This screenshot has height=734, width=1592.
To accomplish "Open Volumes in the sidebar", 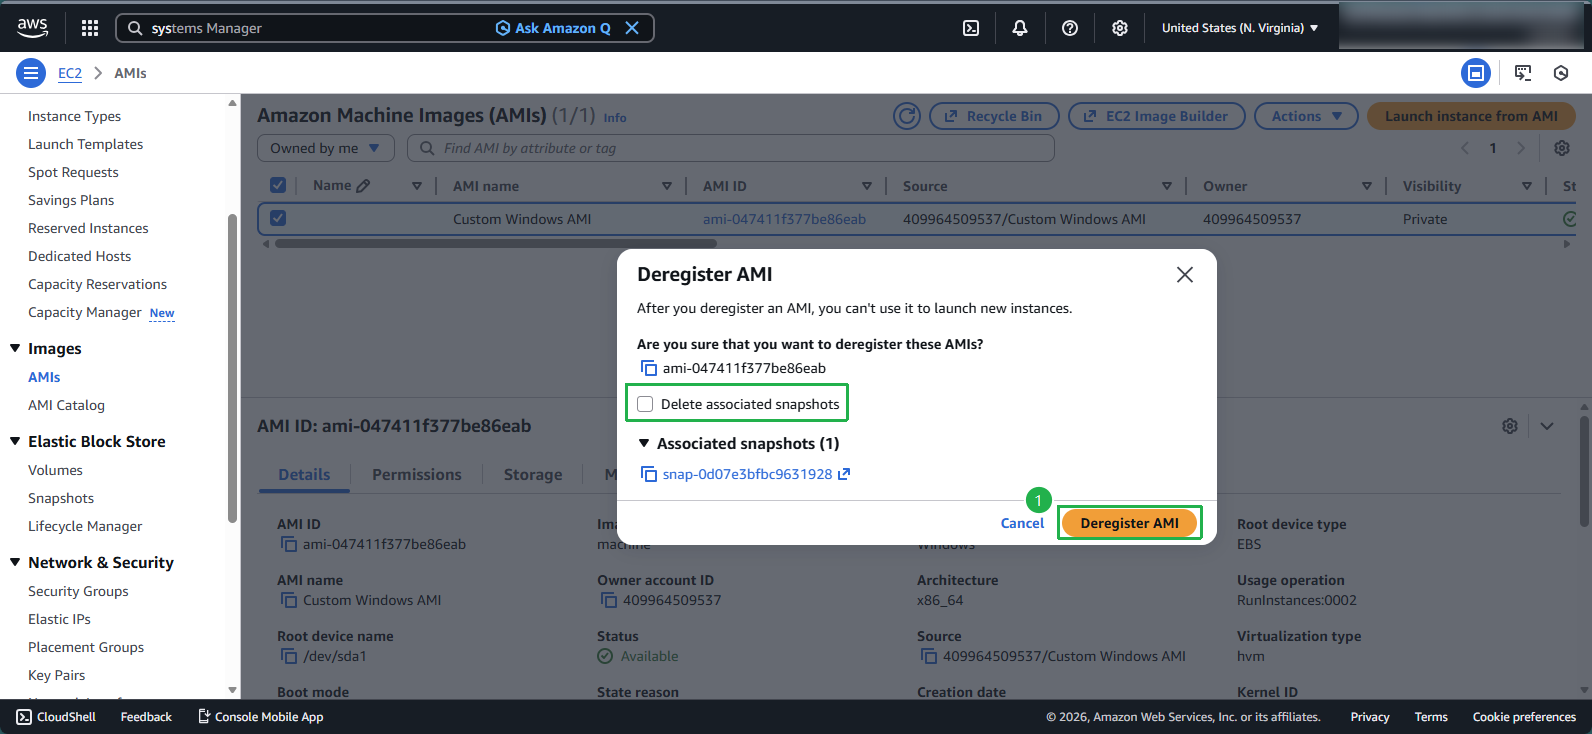I will click(55, 470).
